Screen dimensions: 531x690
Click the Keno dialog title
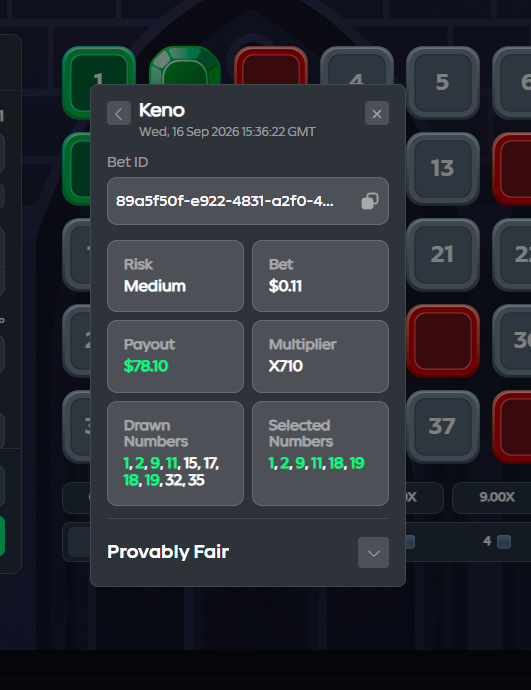tap(161, 110)
